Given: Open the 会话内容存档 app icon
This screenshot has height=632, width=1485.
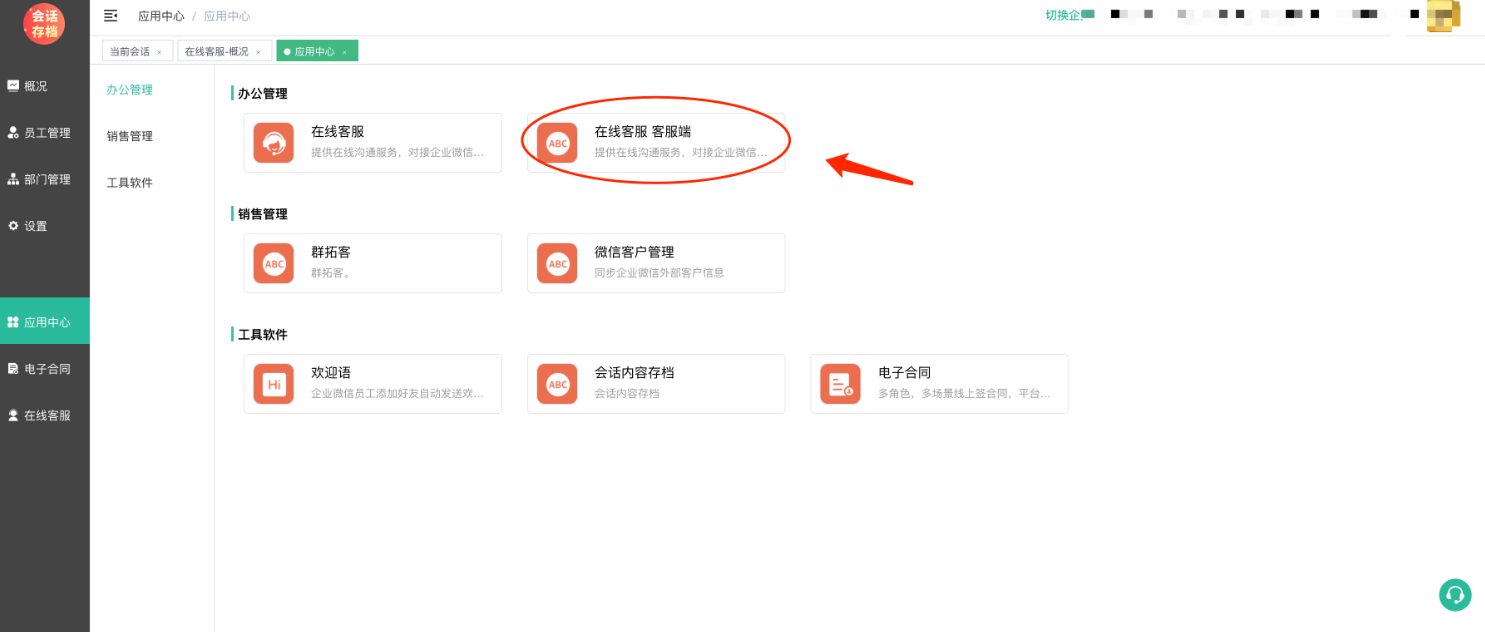Looking at the screenshot, I should (x=557, y=384).
